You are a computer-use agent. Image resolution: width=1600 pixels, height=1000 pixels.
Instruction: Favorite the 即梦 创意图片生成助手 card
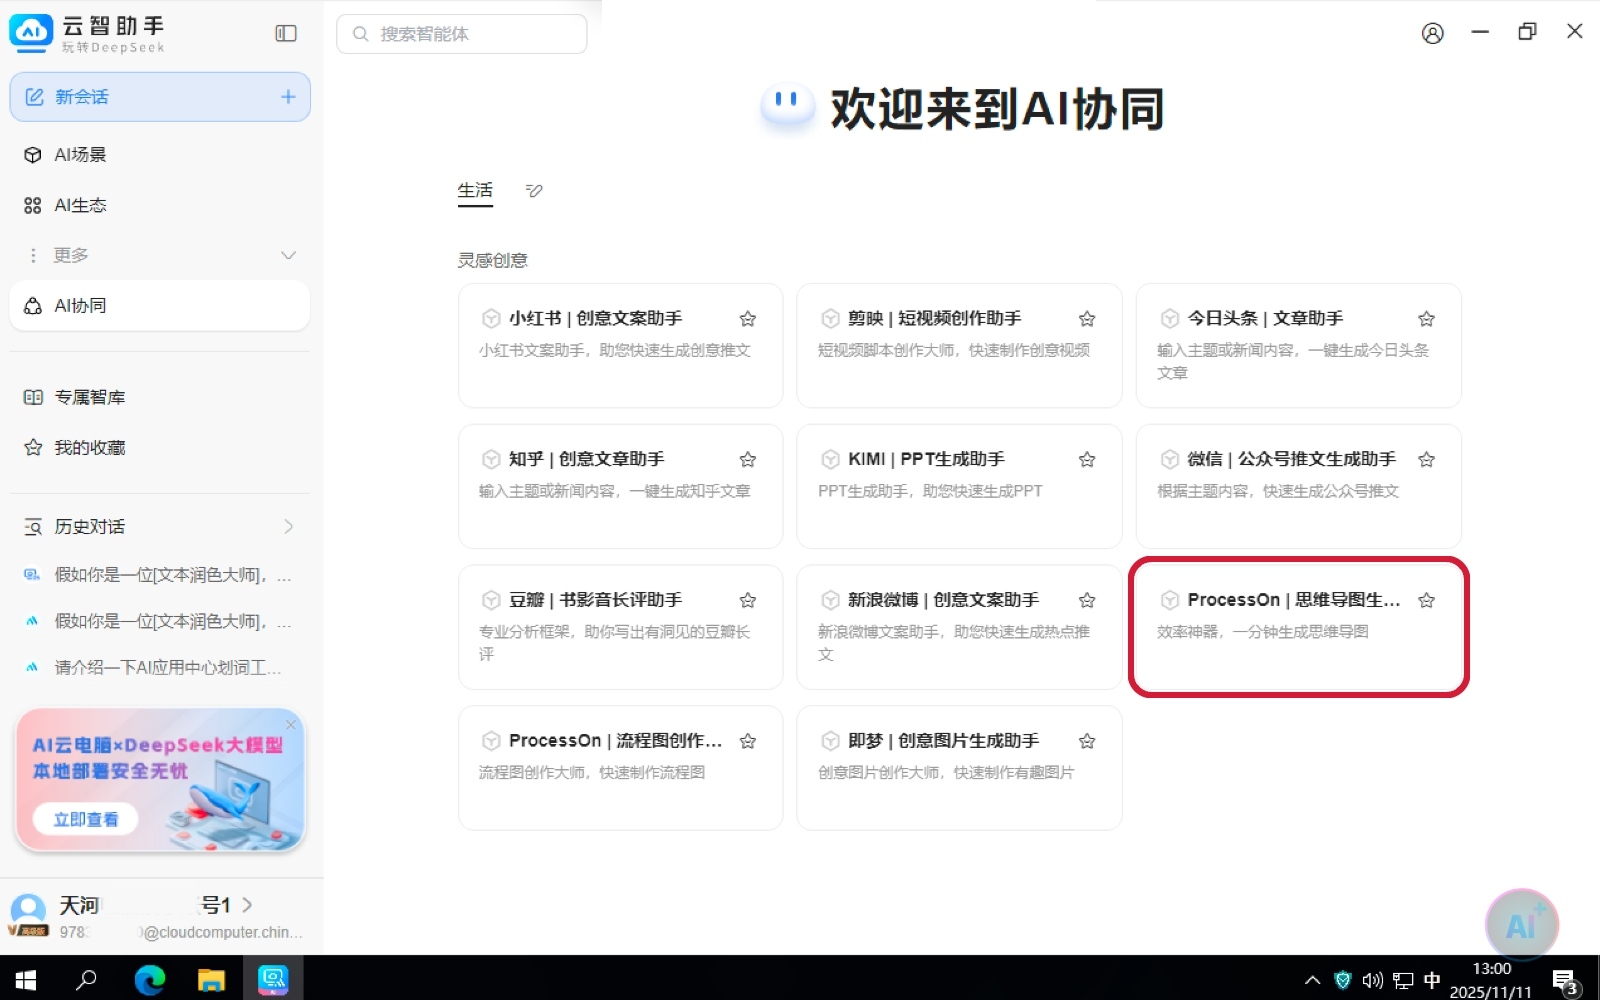[1087, 742]
